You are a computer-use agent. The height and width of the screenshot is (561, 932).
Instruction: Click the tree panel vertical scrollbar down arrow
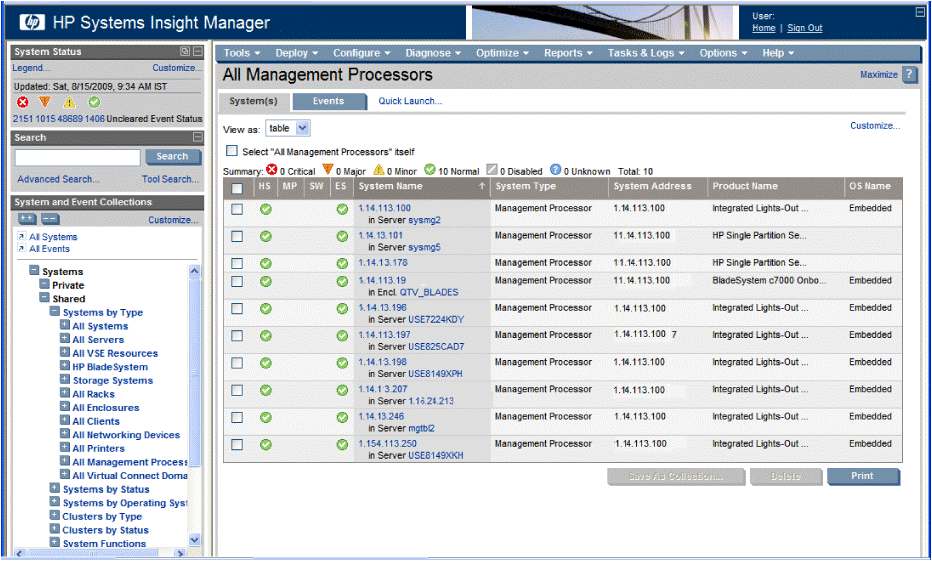(194, 539)
